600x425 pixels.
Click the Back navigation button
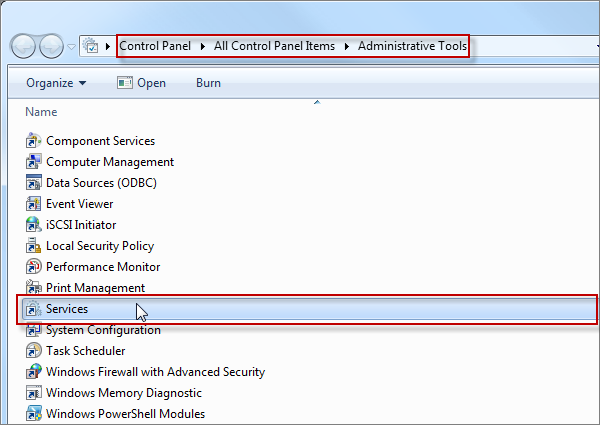24,46
